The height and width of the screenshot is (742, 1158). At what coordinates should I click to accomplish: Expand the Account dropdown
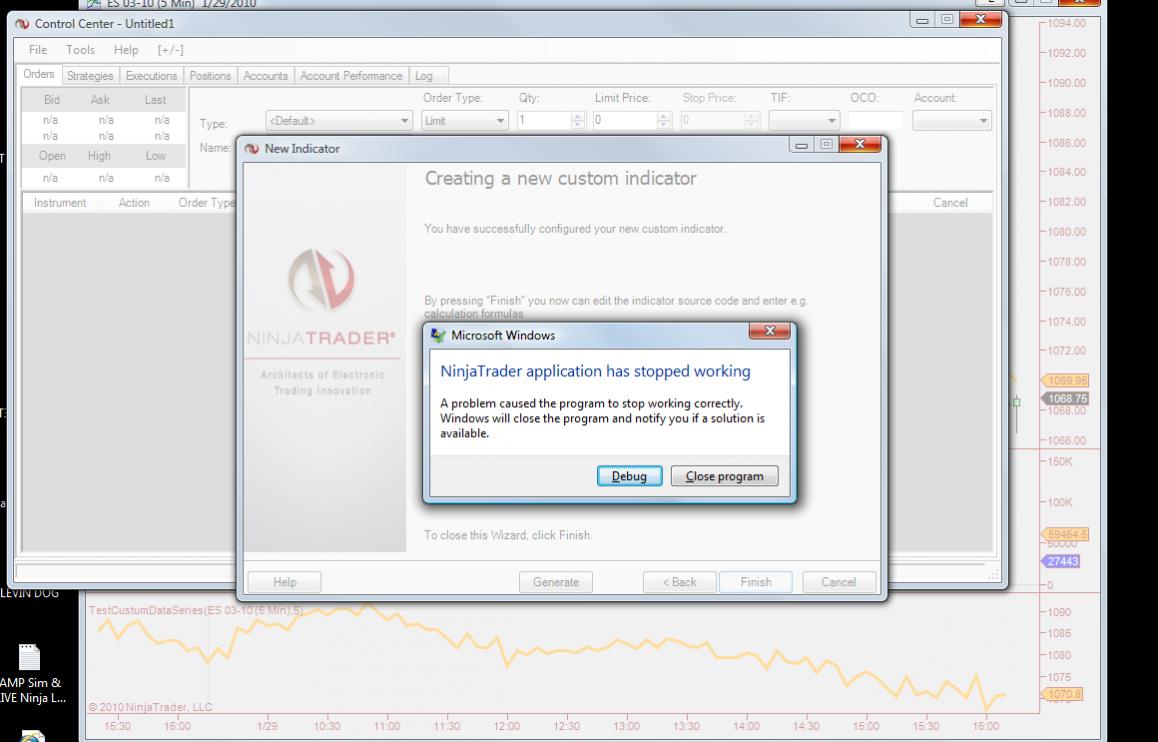coord(983,120)
